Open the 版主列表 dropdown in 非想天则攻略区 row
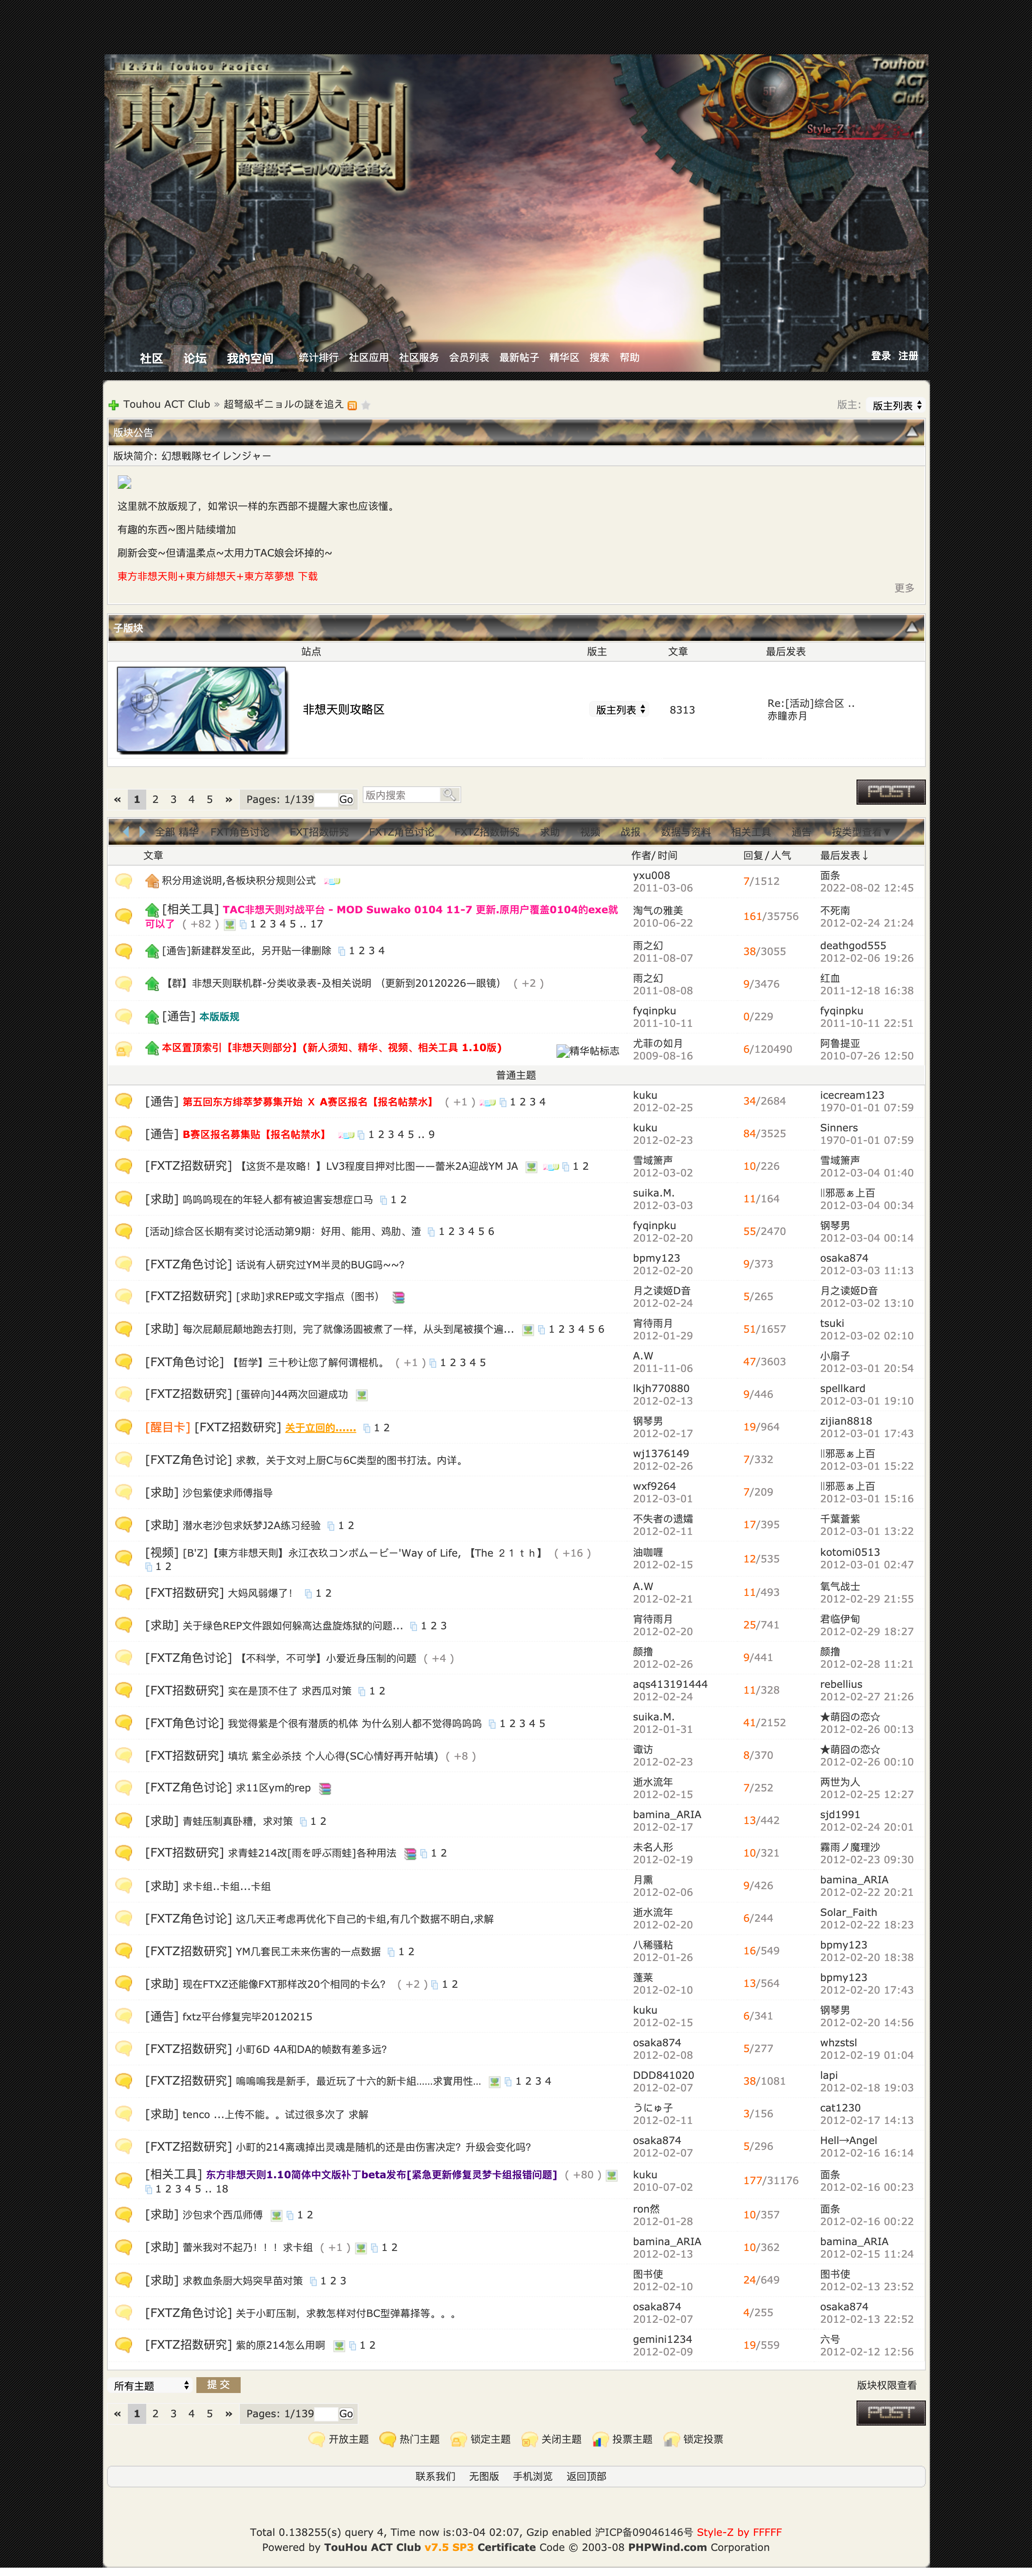Viewport: 1032px width, 2576px height. point(620,710)
